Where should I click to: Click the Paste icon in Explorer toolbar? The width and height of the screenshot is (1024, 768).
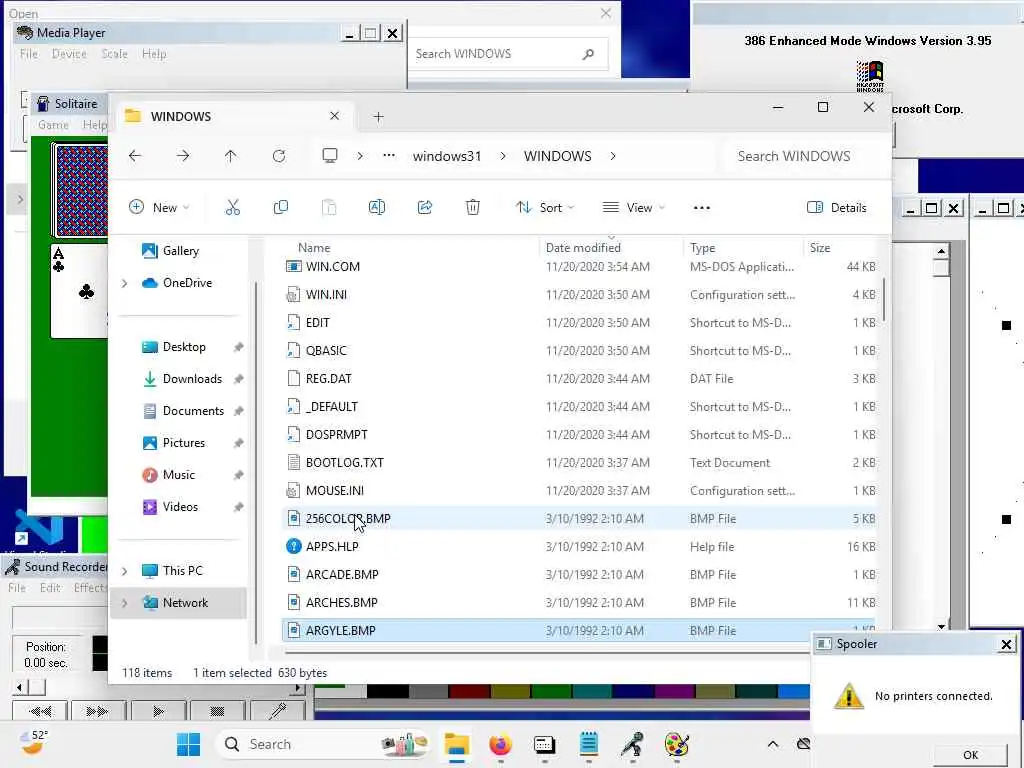click(x=329, y=208)
